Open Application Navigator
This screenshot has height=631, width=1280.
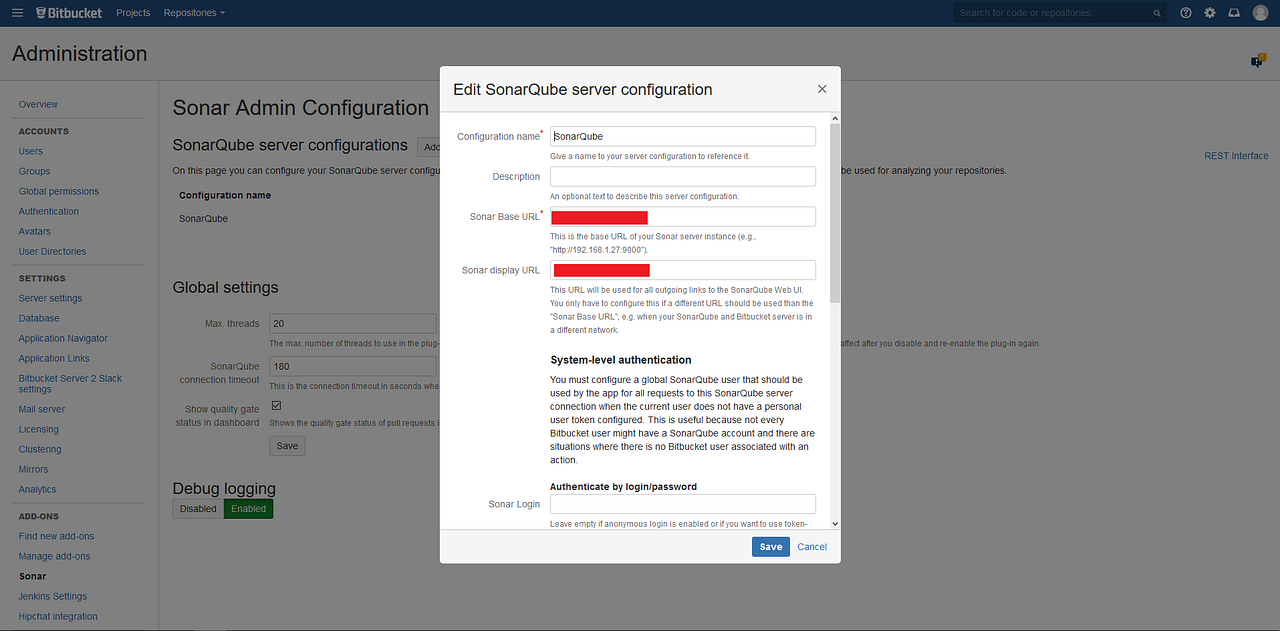[x=63, y=338]
